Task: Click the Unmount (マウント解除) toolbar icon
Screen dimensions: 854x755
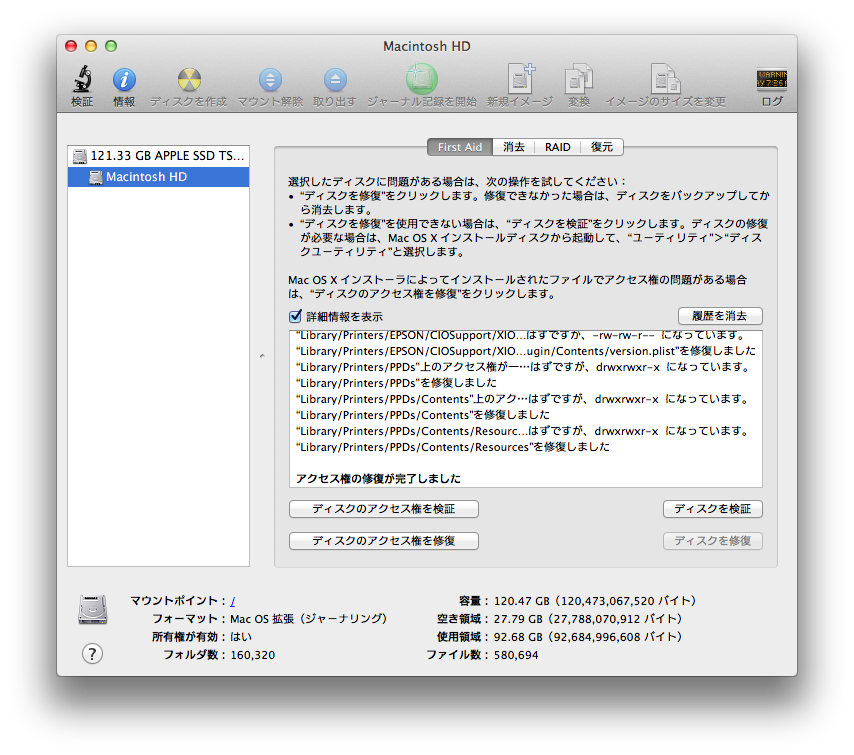Action: click(x=270, y=80)
